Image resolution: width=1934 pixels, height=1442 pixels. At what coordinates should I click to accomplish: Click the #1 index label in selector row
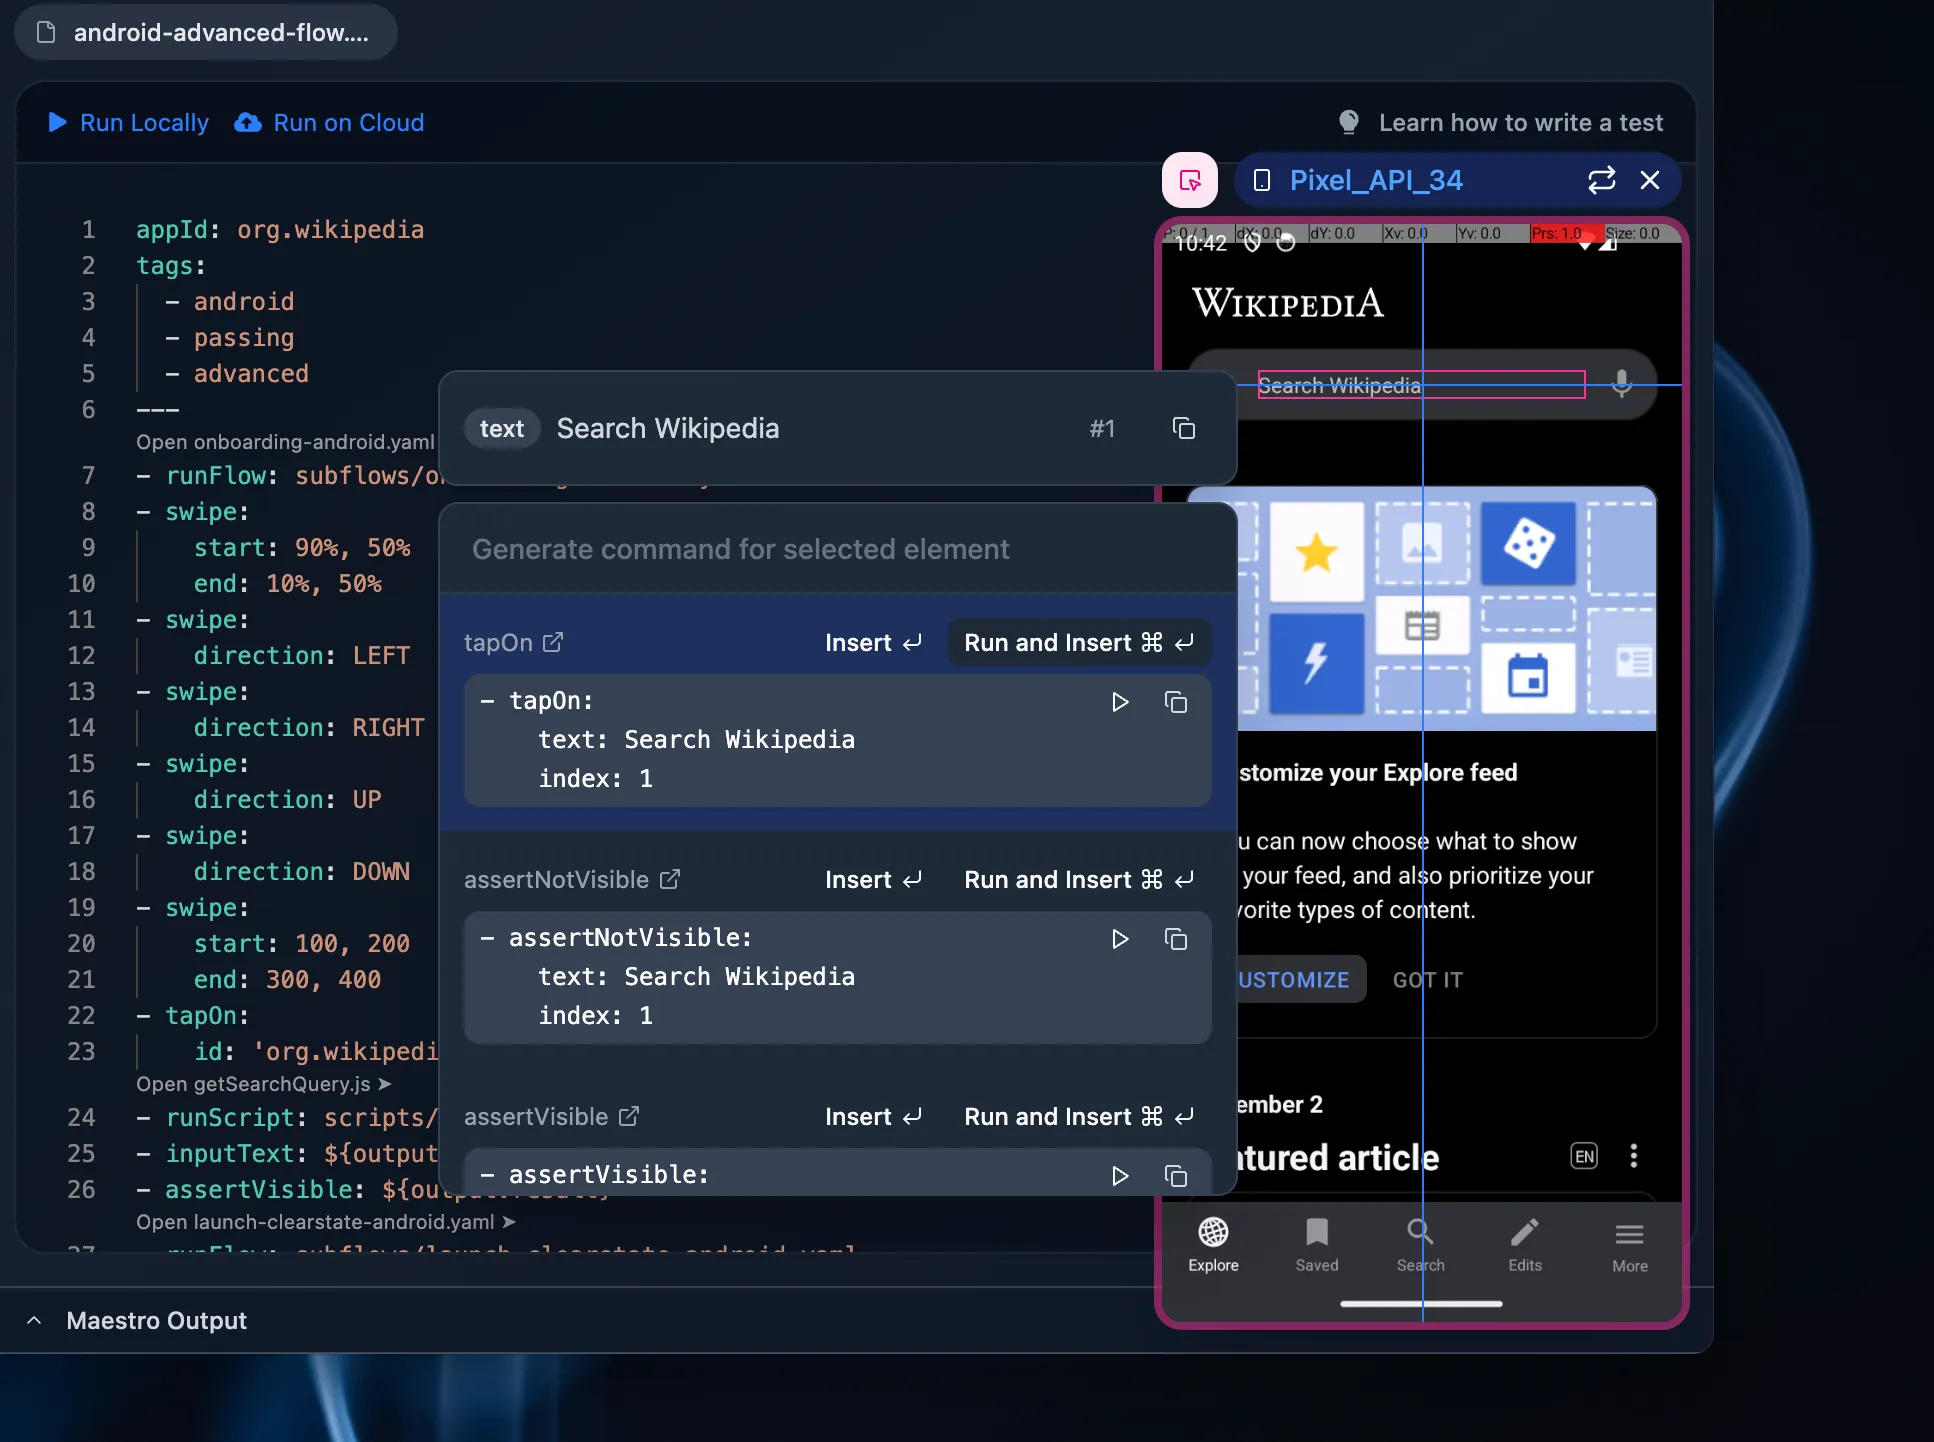[x=1102, y=428]
